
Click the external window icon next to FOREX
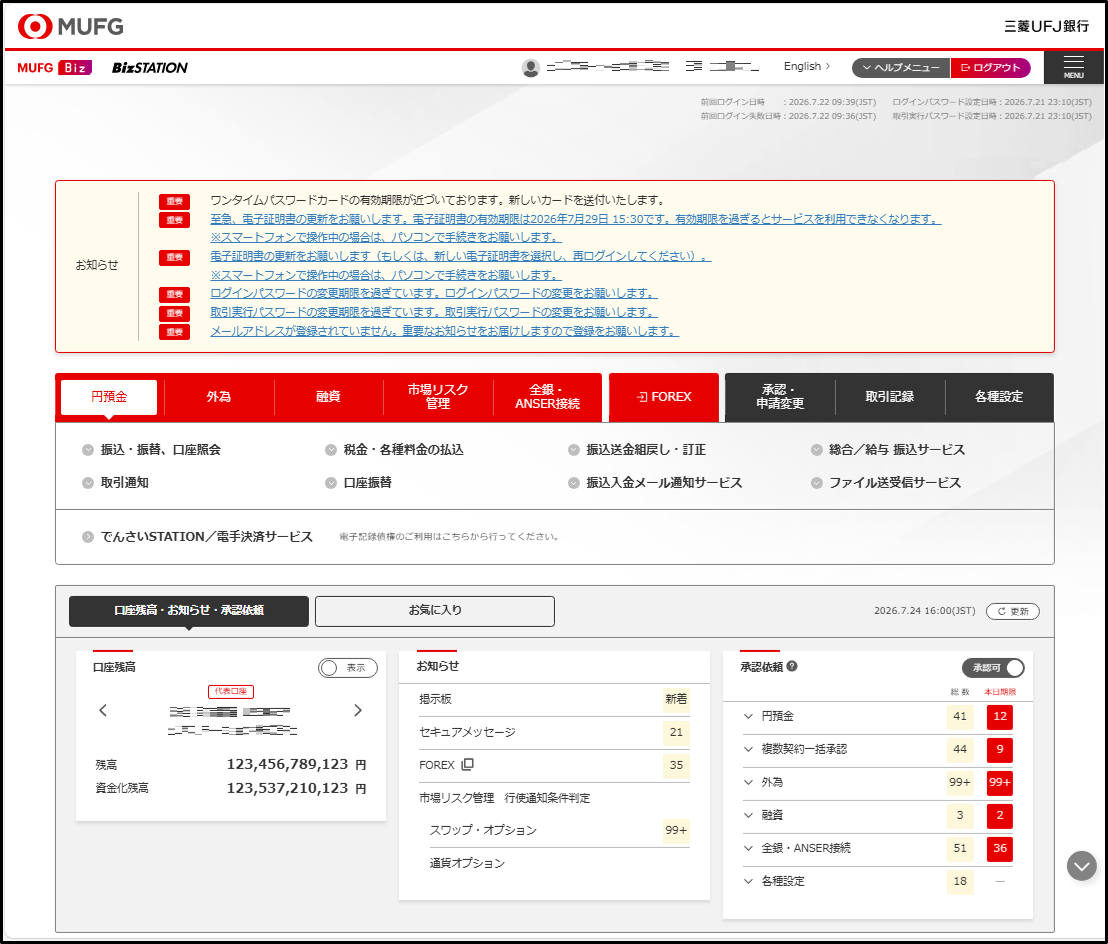pos(467,765)
